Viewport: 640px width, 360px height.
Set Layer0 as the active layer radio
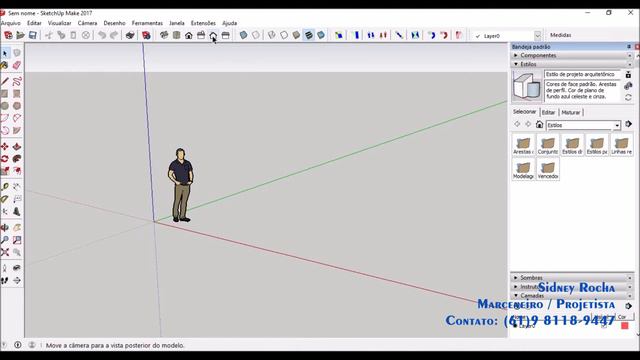coord(515,326)
